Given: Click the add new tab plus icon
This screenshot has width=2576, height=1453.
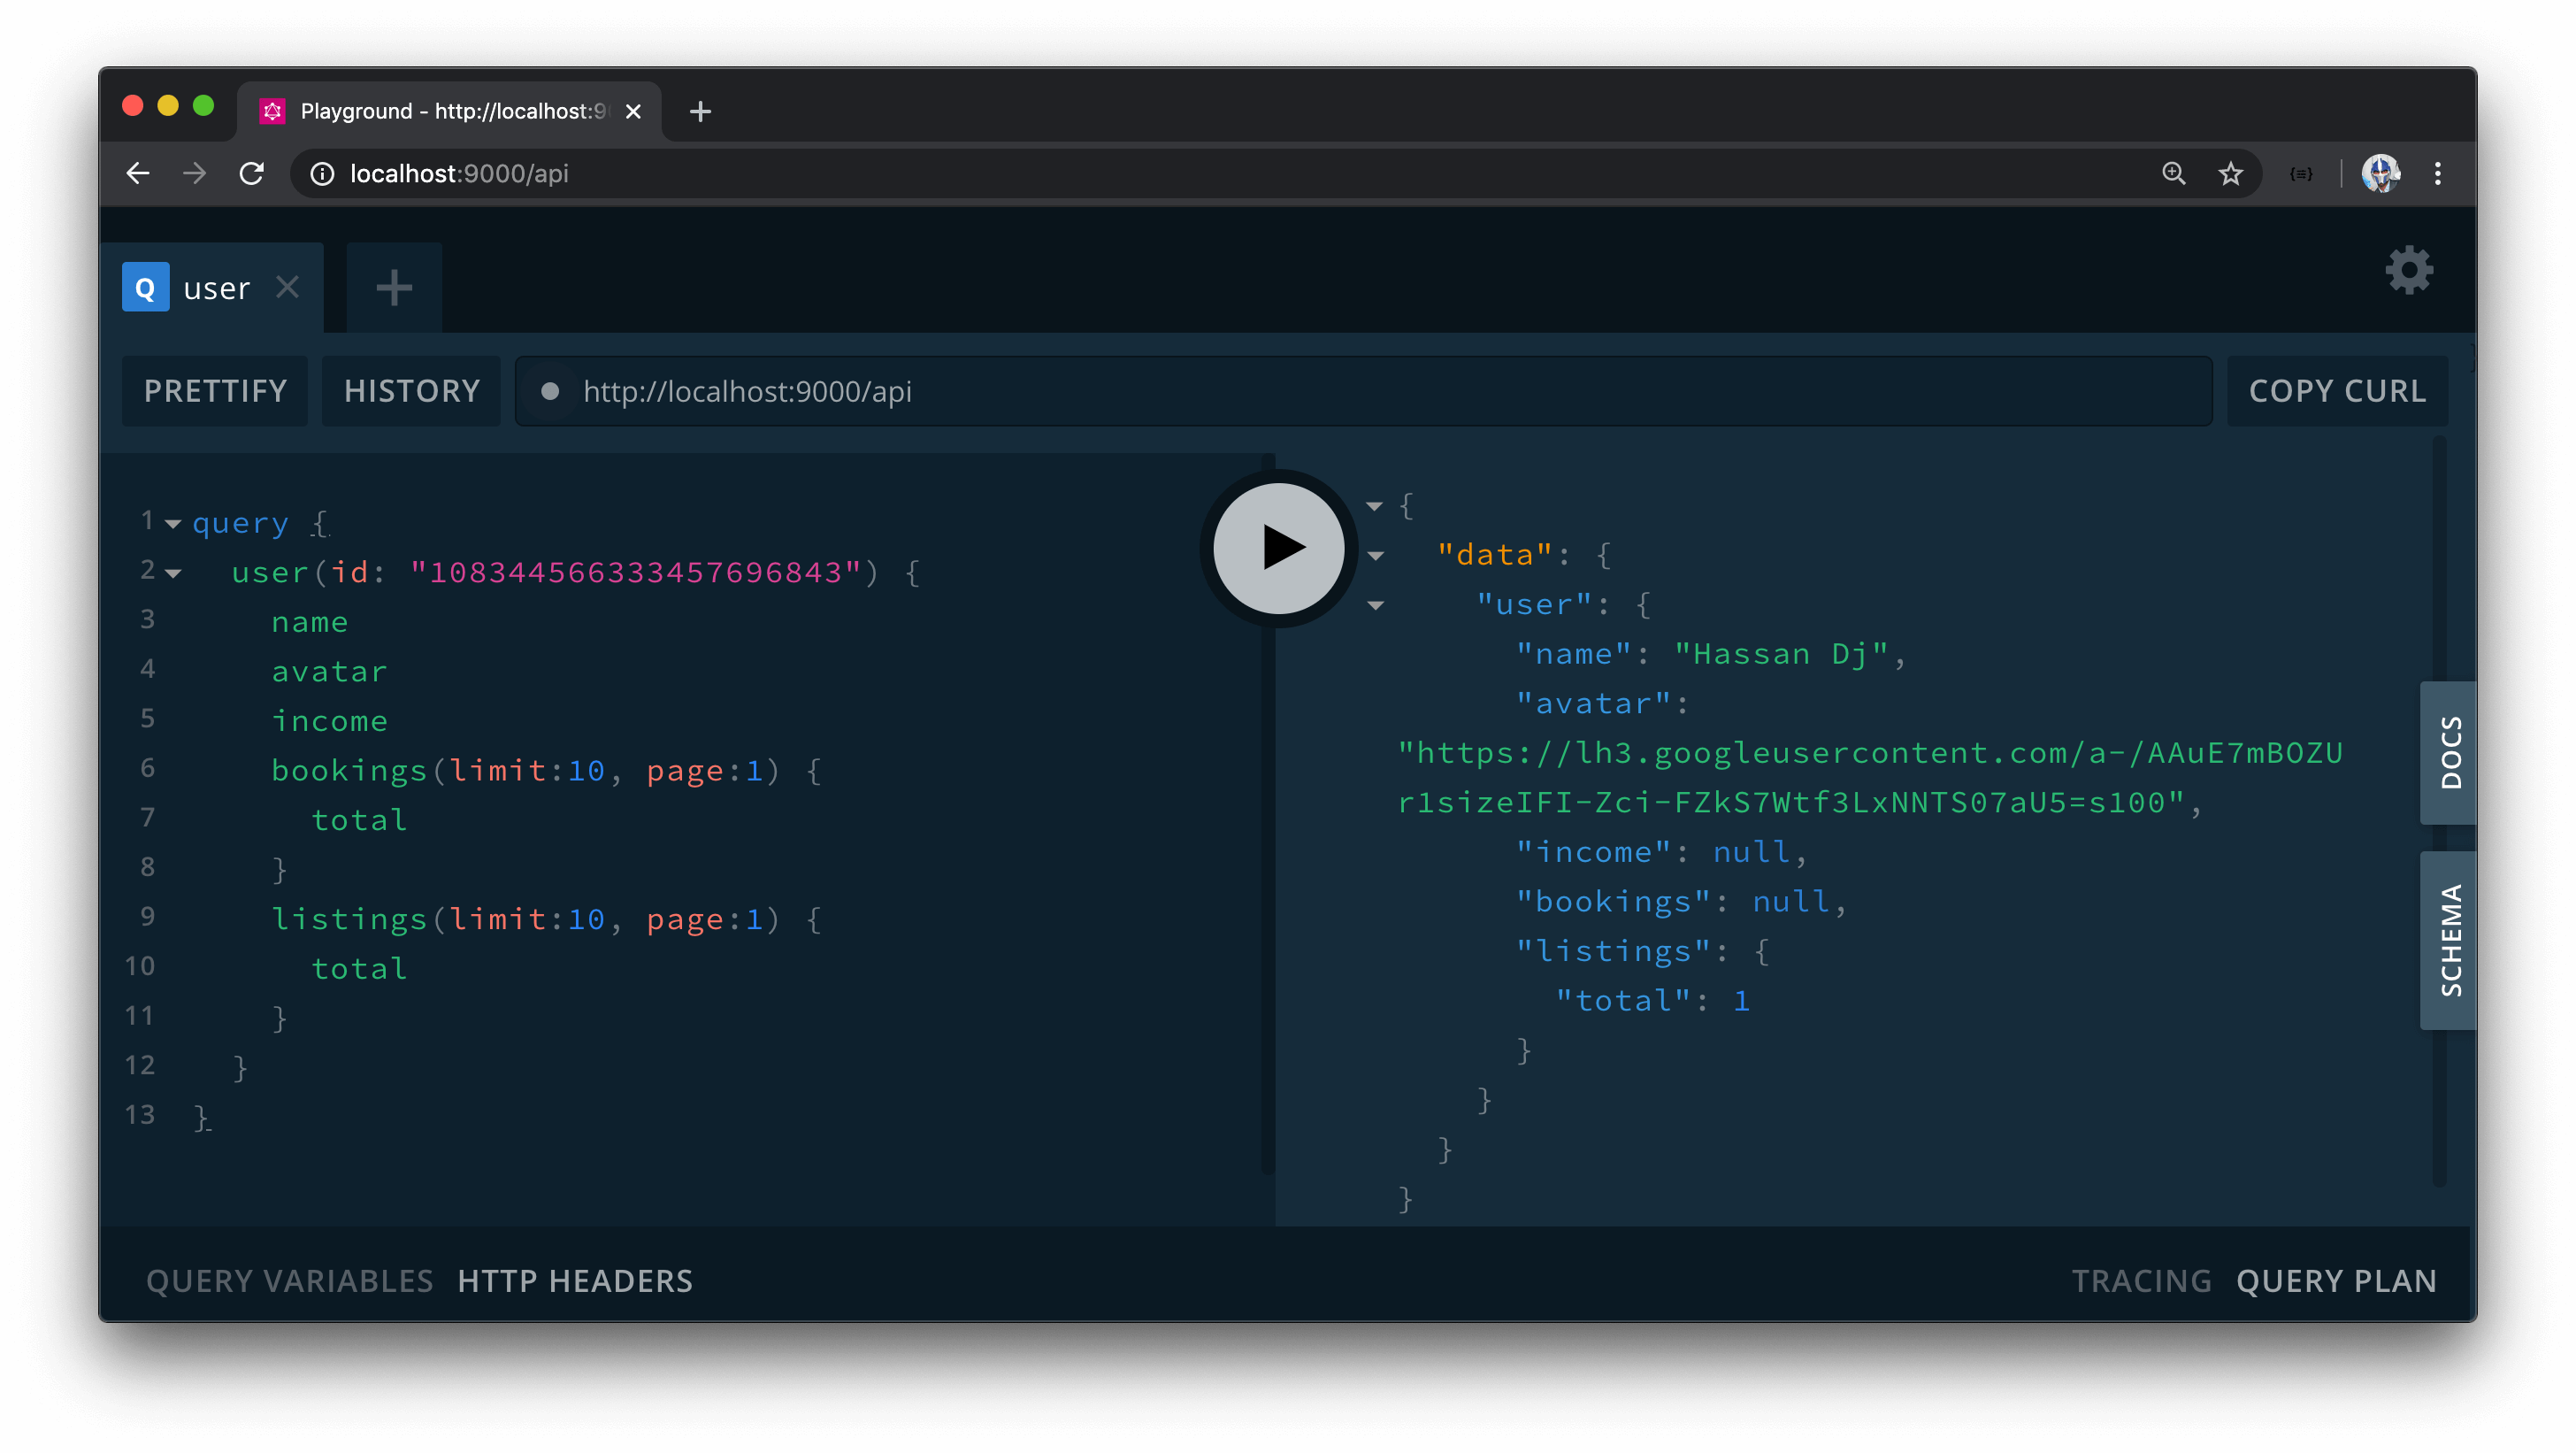Looking at the screenshot, I should click(x=395, y=285).
